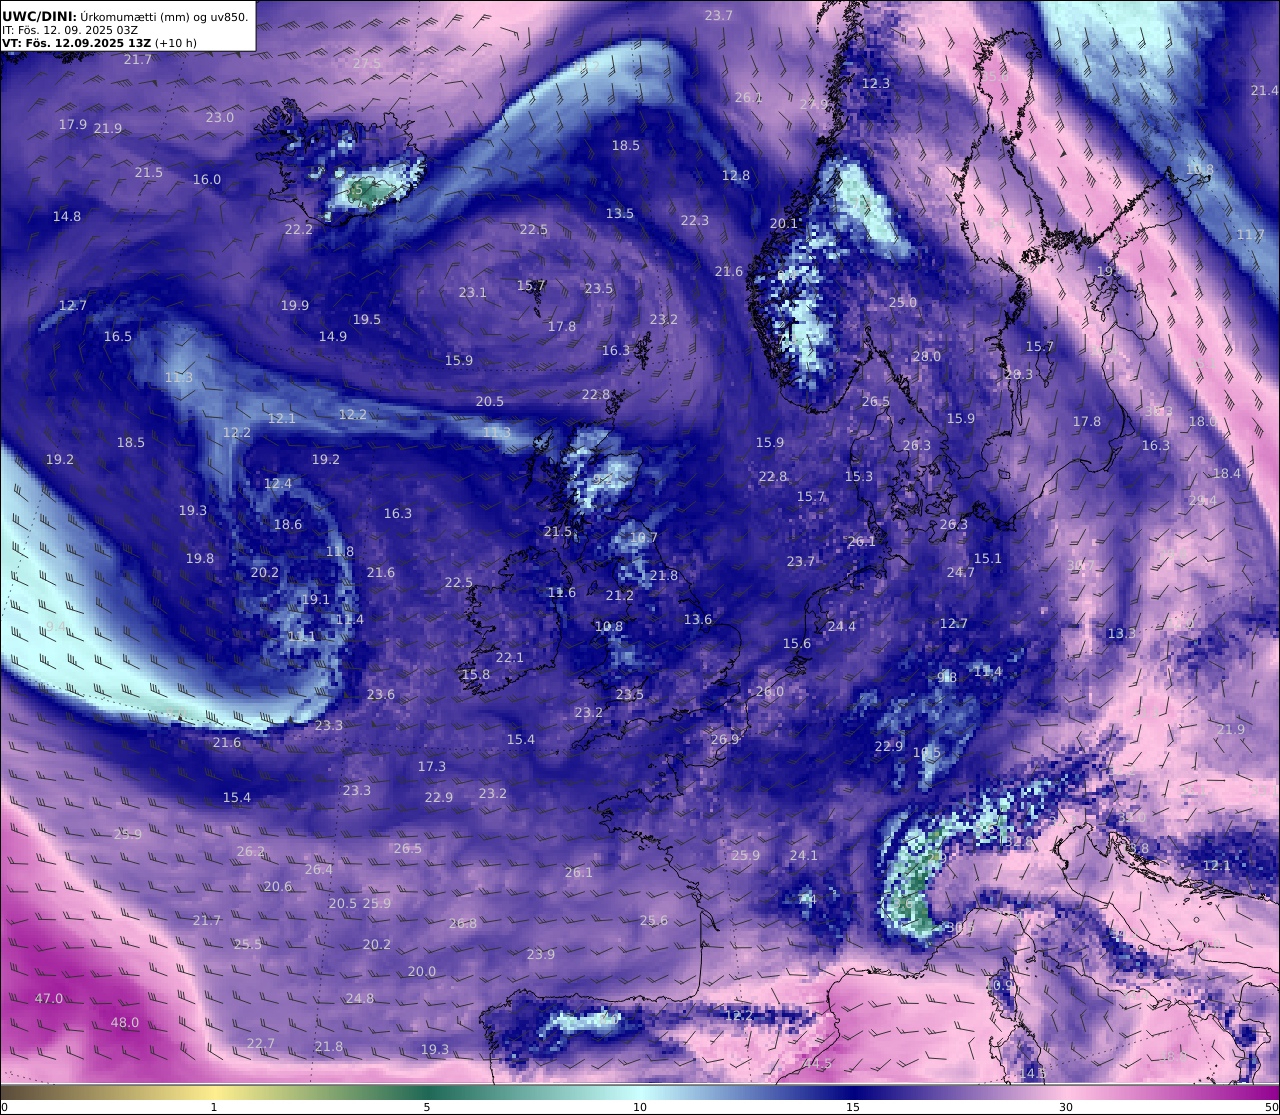Click the 13.3 map value
Screen dimensions: 1280x1115
point(1122,634)
